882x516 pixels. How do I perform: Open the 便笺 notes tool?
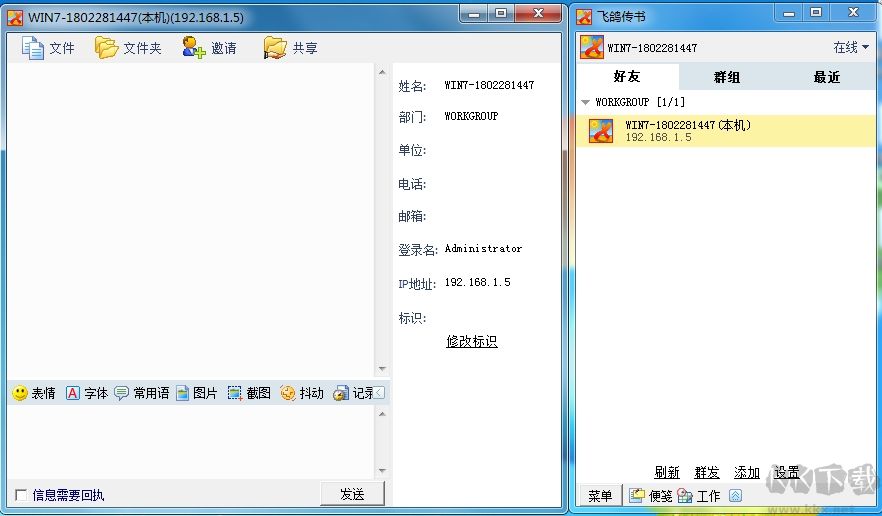650,496
